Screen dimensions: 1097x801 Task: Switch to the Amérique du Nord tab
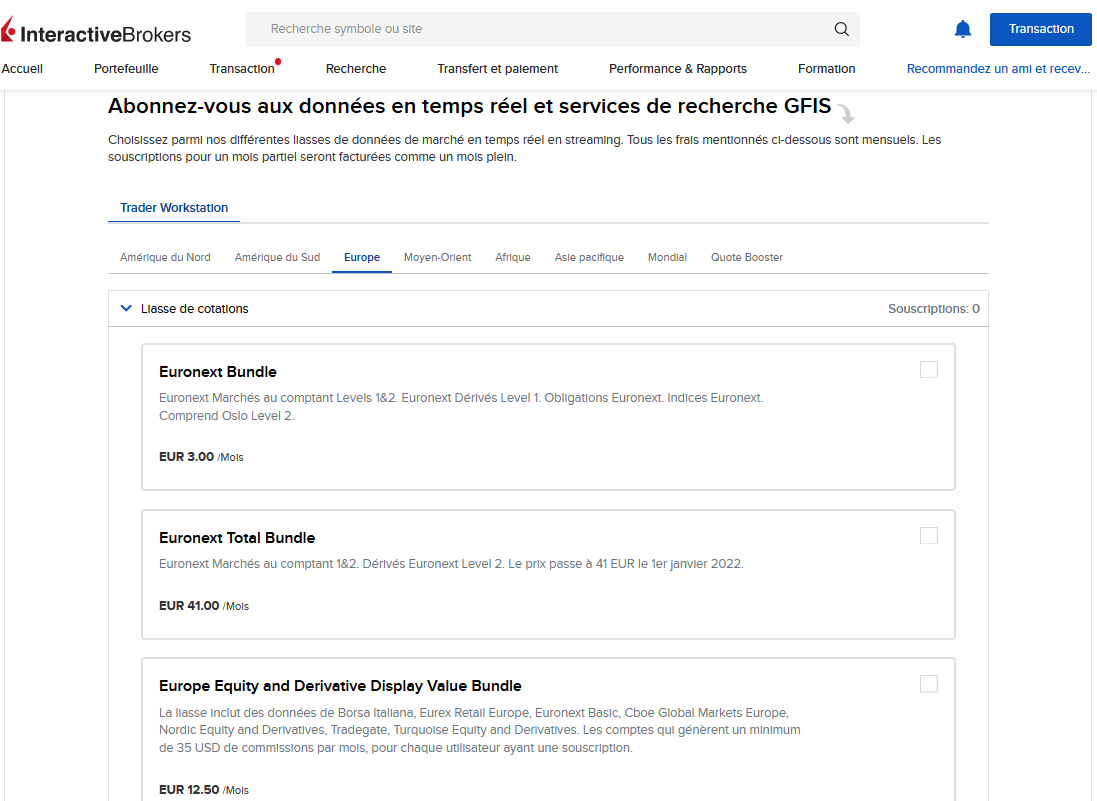tap(165, 257)
